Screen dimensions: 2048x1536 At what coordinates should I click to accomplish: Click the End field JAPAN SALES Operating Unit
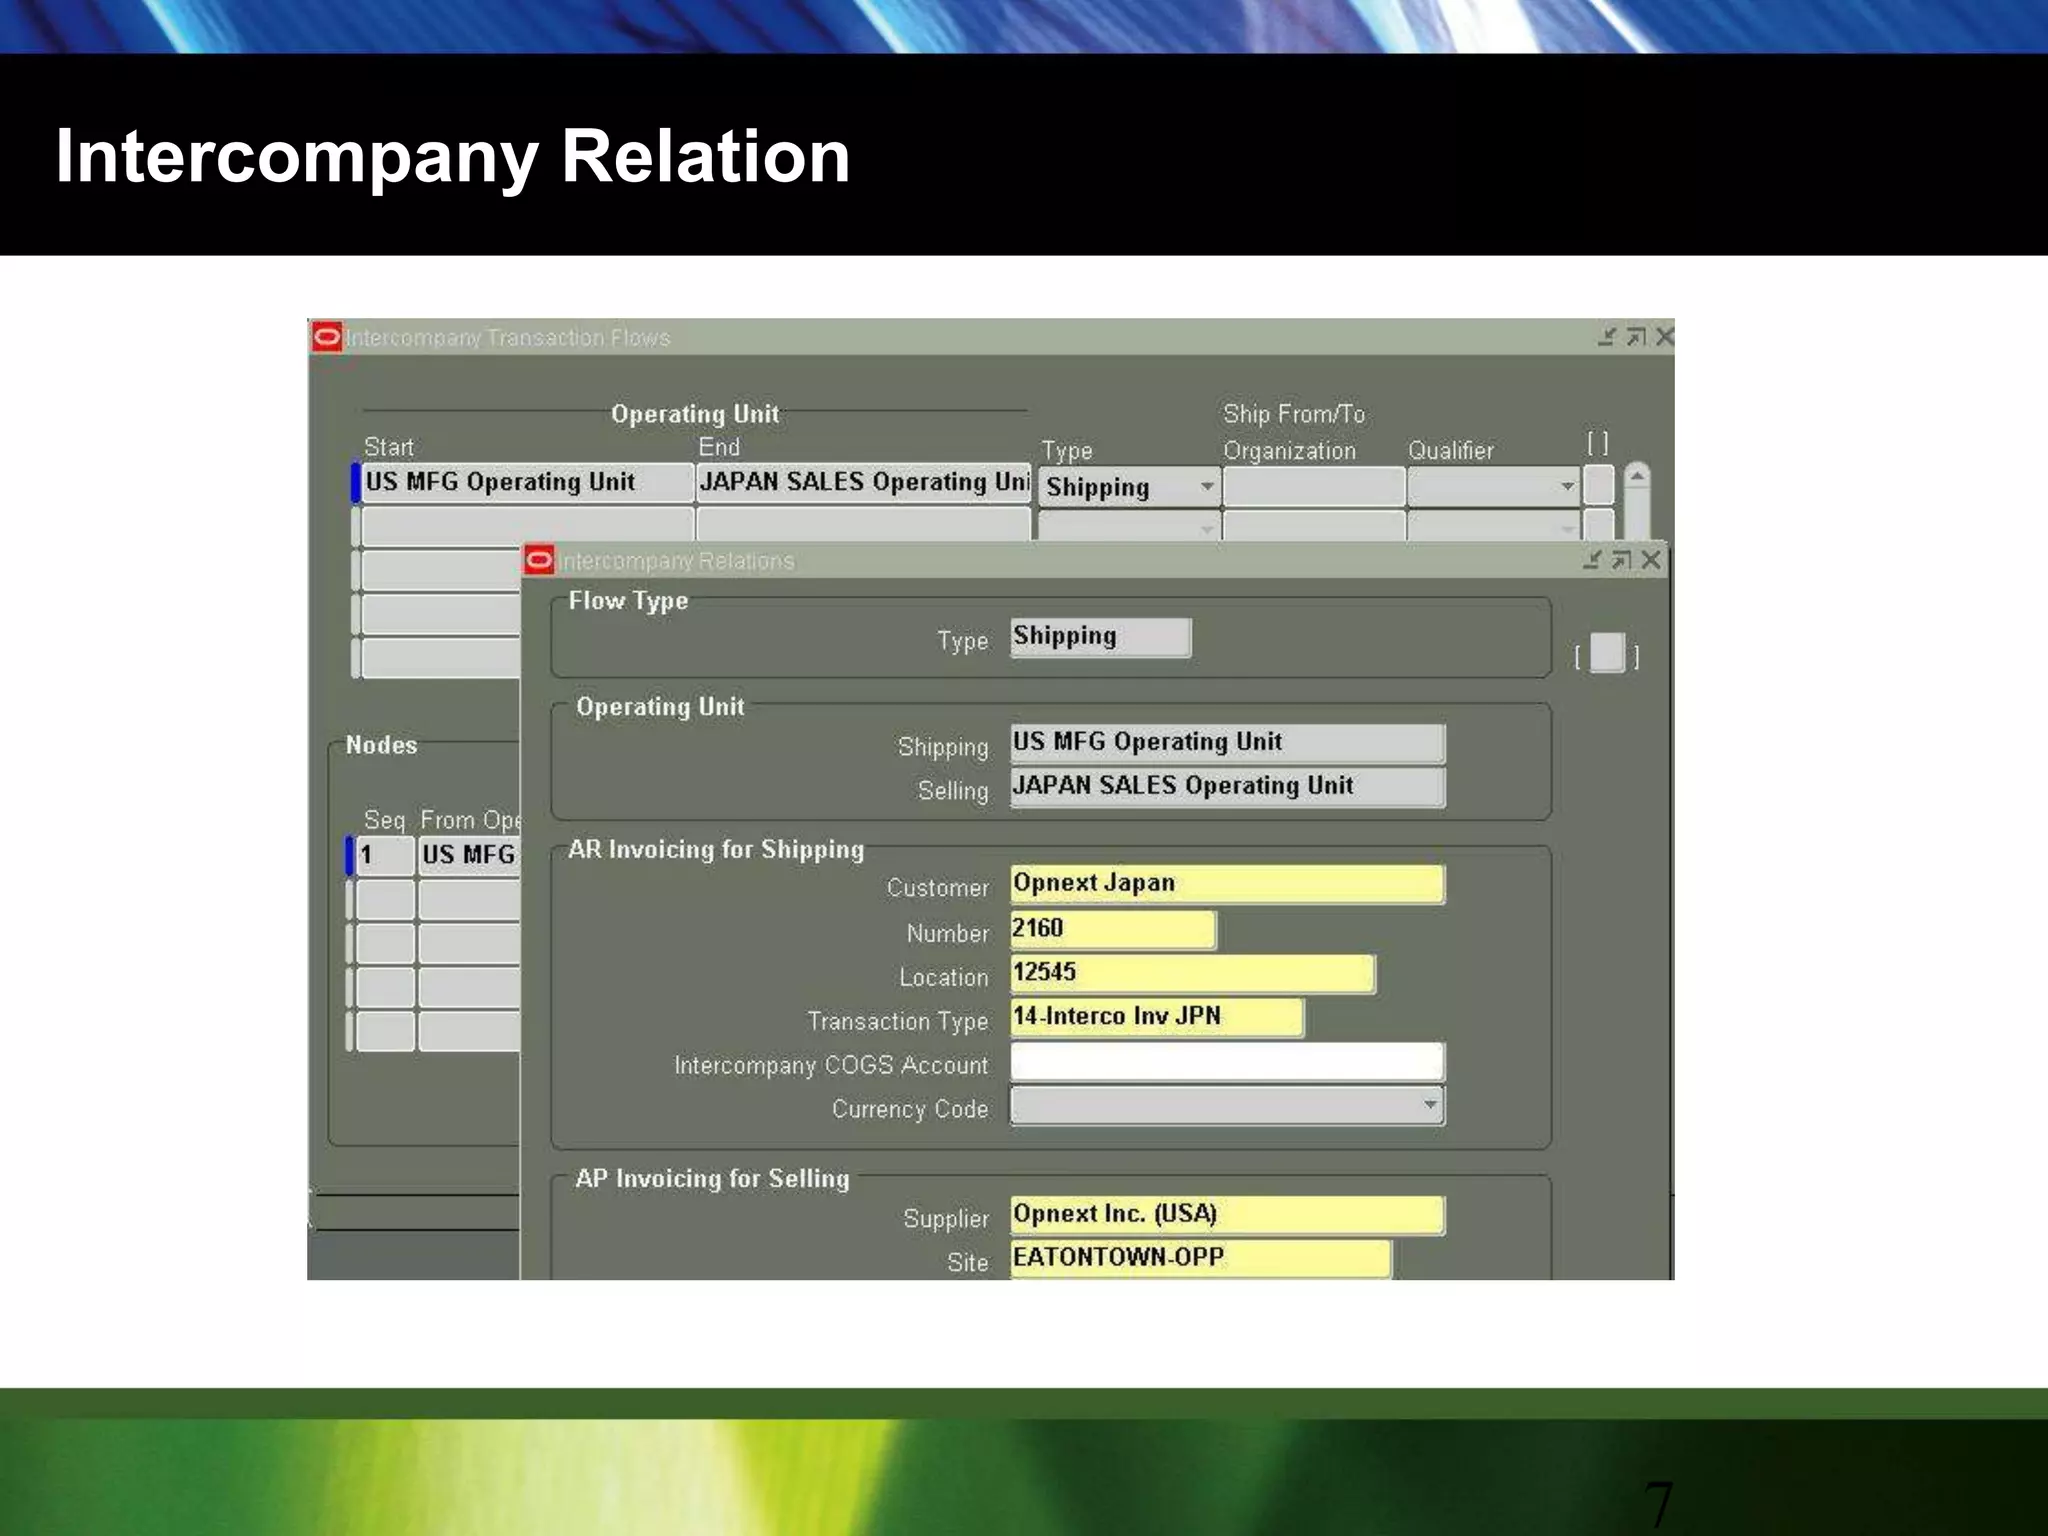pyautogui.click(x=864, y=483)
